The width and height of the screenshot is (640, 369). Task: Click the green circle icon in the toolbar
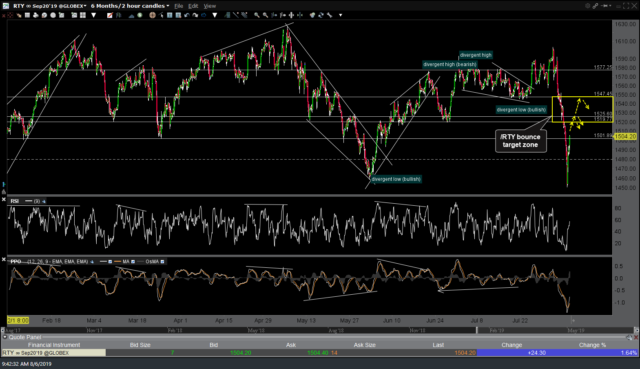pyautogui.click(x=140, y=15)
